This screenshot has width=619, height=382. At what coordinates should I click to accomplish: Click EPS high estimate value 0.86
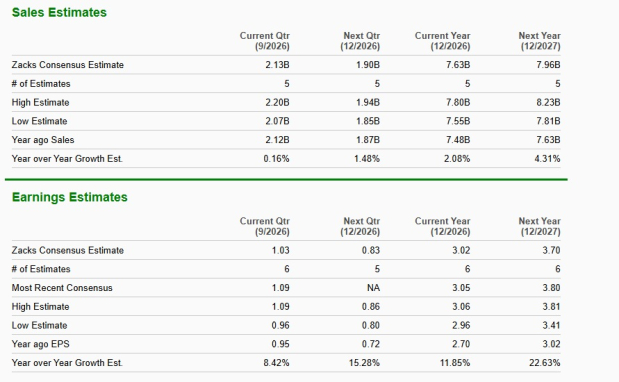pos(371,307)
